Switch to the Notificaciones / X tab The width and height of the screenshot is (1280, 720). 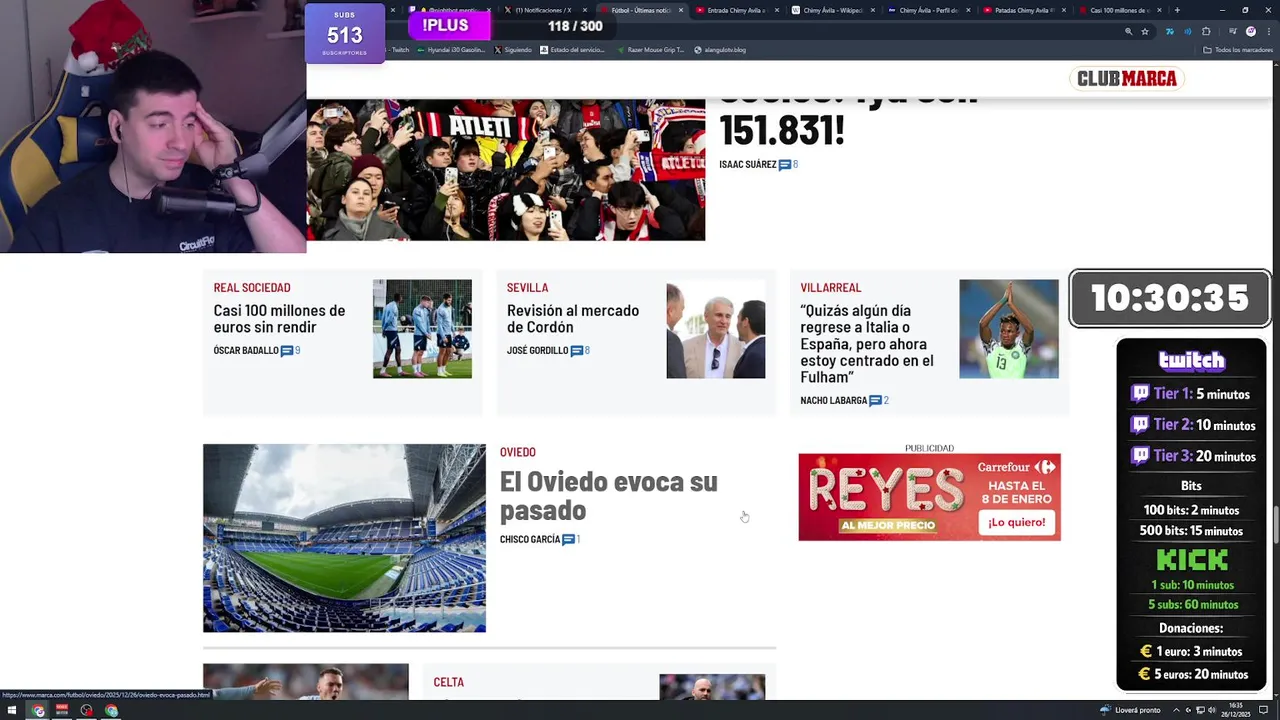(542, 10)
